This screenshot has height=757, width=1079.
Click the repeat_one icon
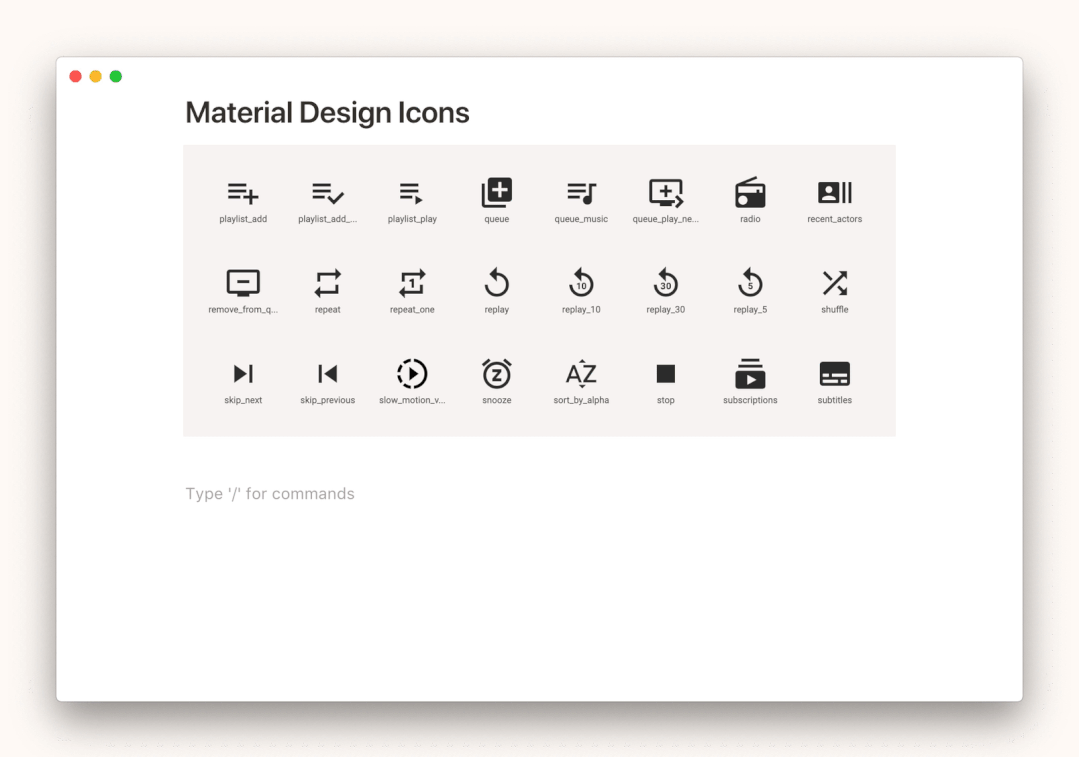click(412, 283)
